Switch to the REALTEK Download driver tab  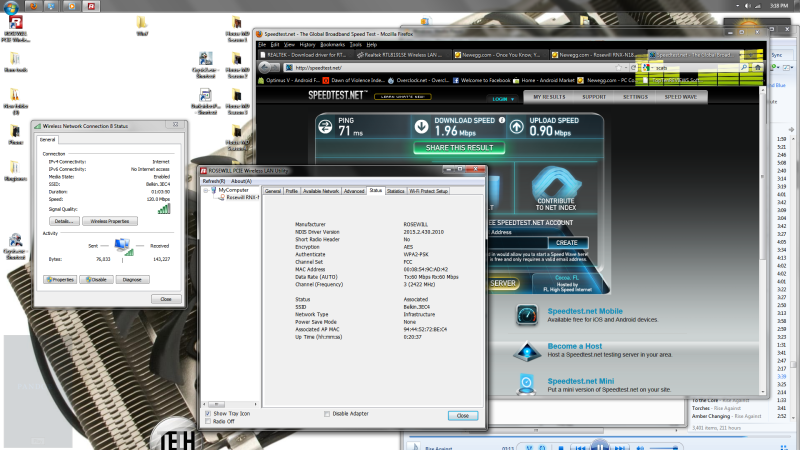[x=304, y=55]
